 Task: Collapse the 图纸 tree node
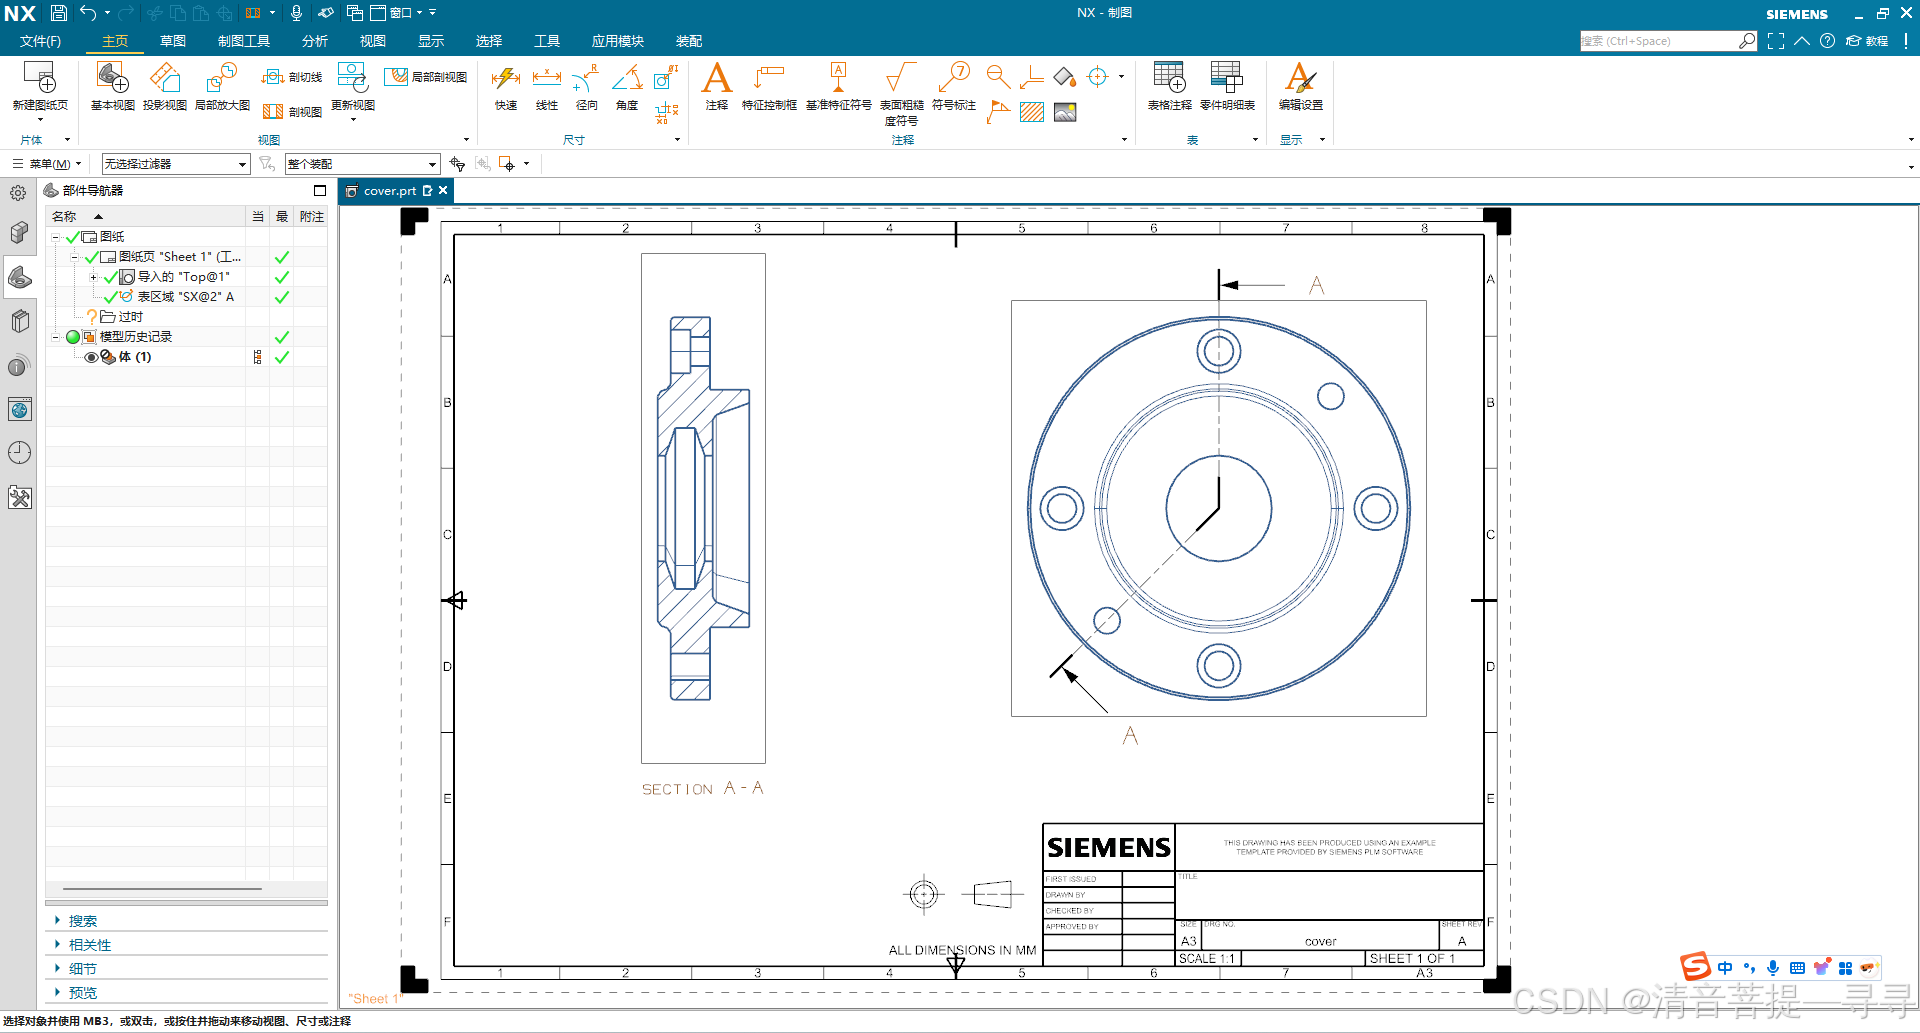[56, 237]
